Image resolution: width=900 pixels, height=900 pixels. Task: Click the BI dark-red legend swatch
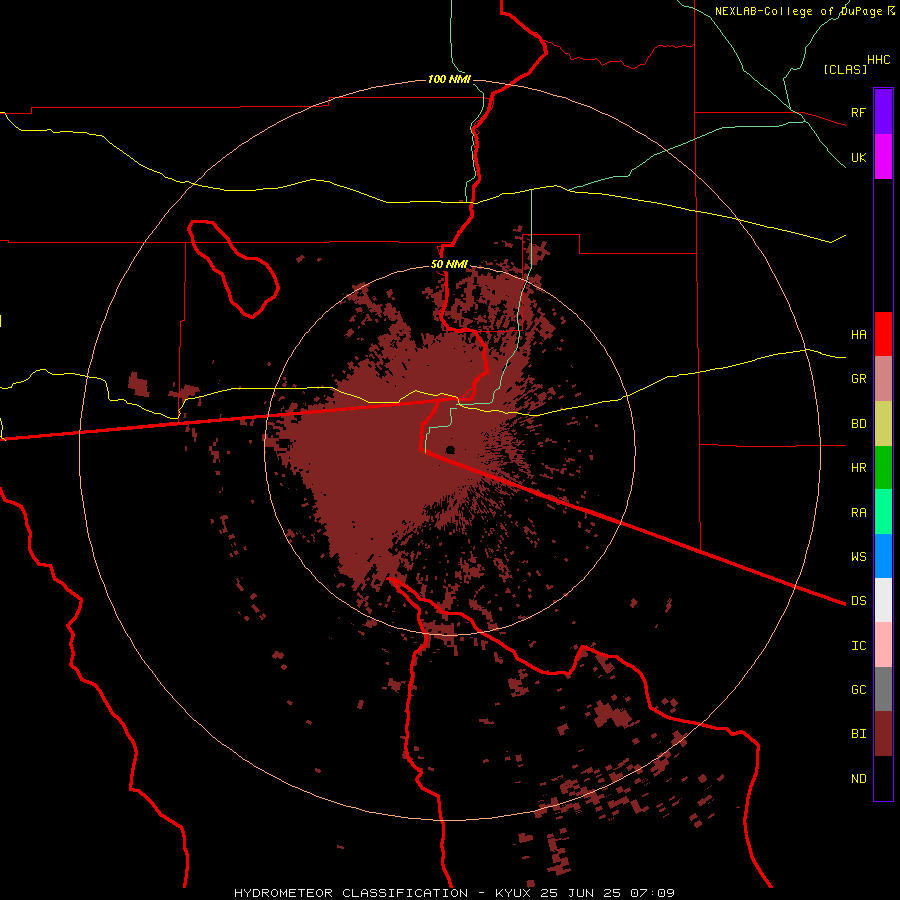click(883, 734)
